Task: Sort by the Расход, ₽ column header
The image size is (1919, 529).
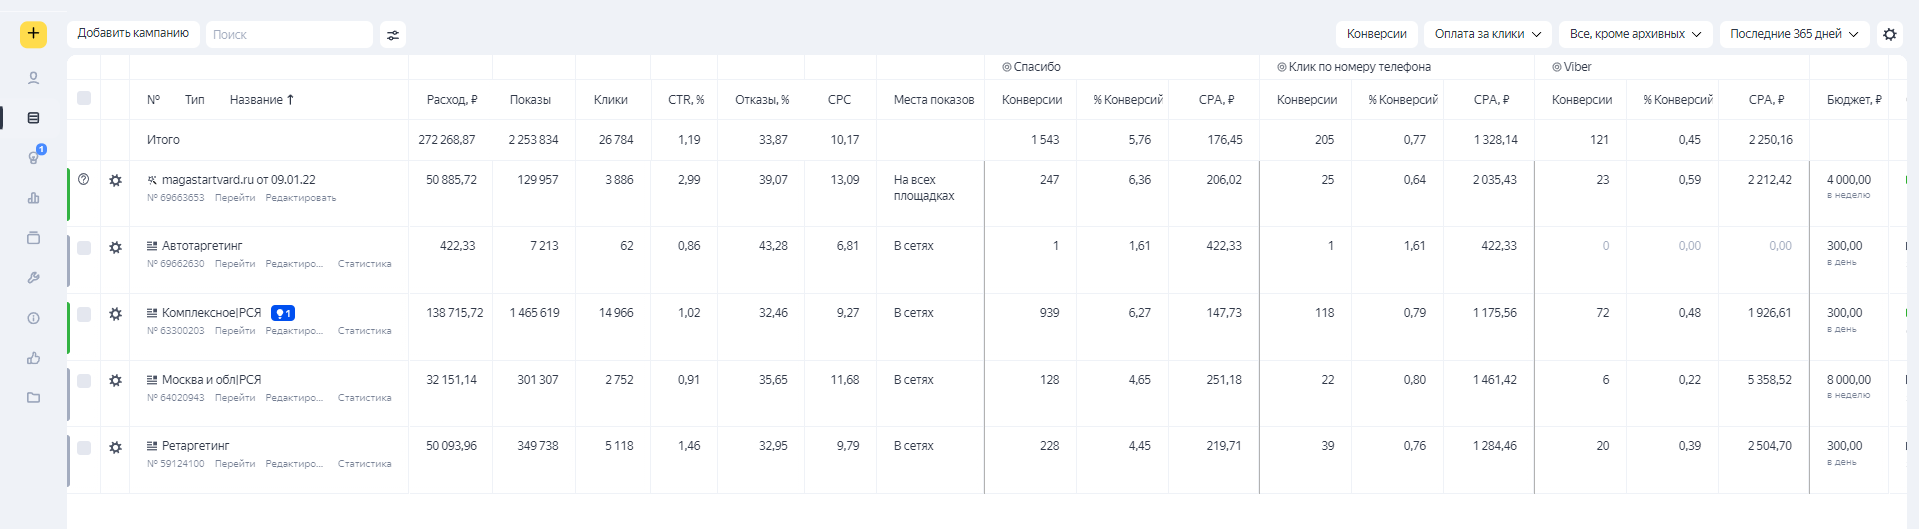Action: pyautogui.click(x=451, y=100)
